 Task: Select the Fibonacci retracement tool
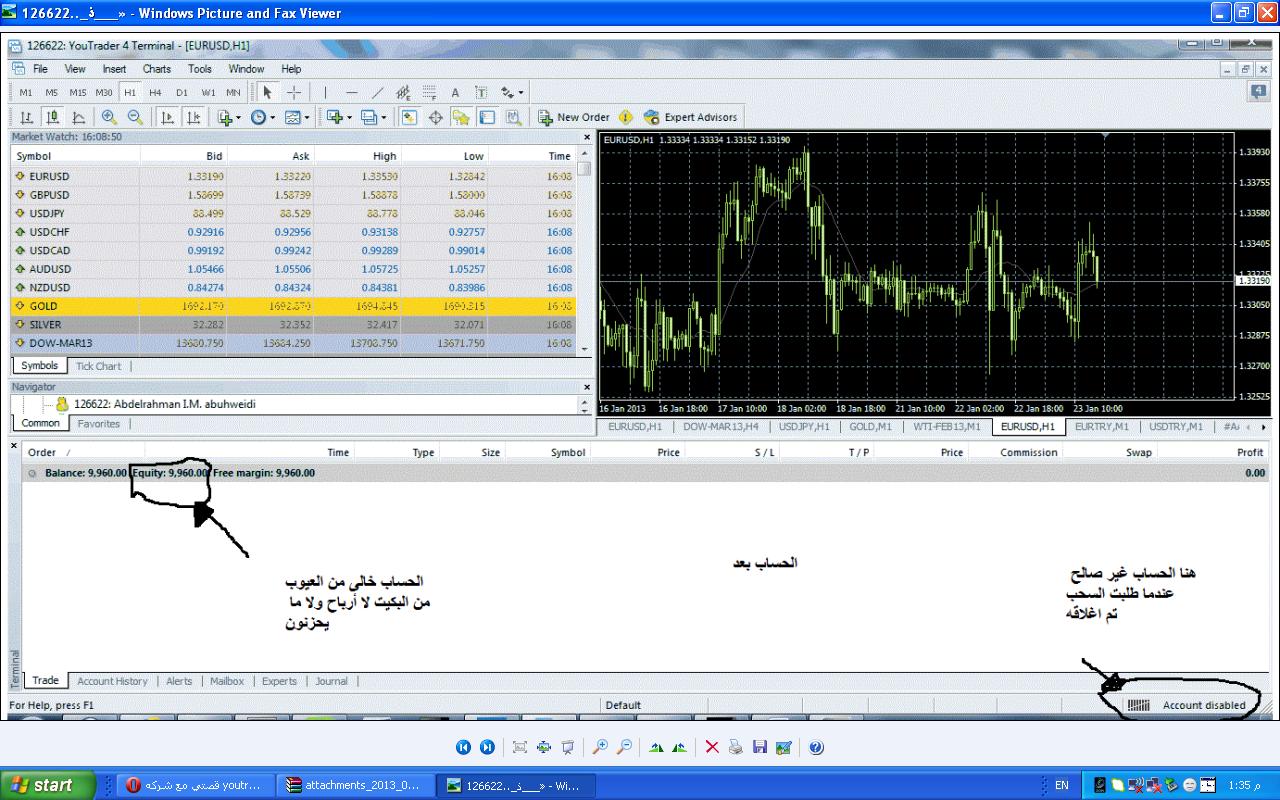pyautogui.click(x=430, y=92)
